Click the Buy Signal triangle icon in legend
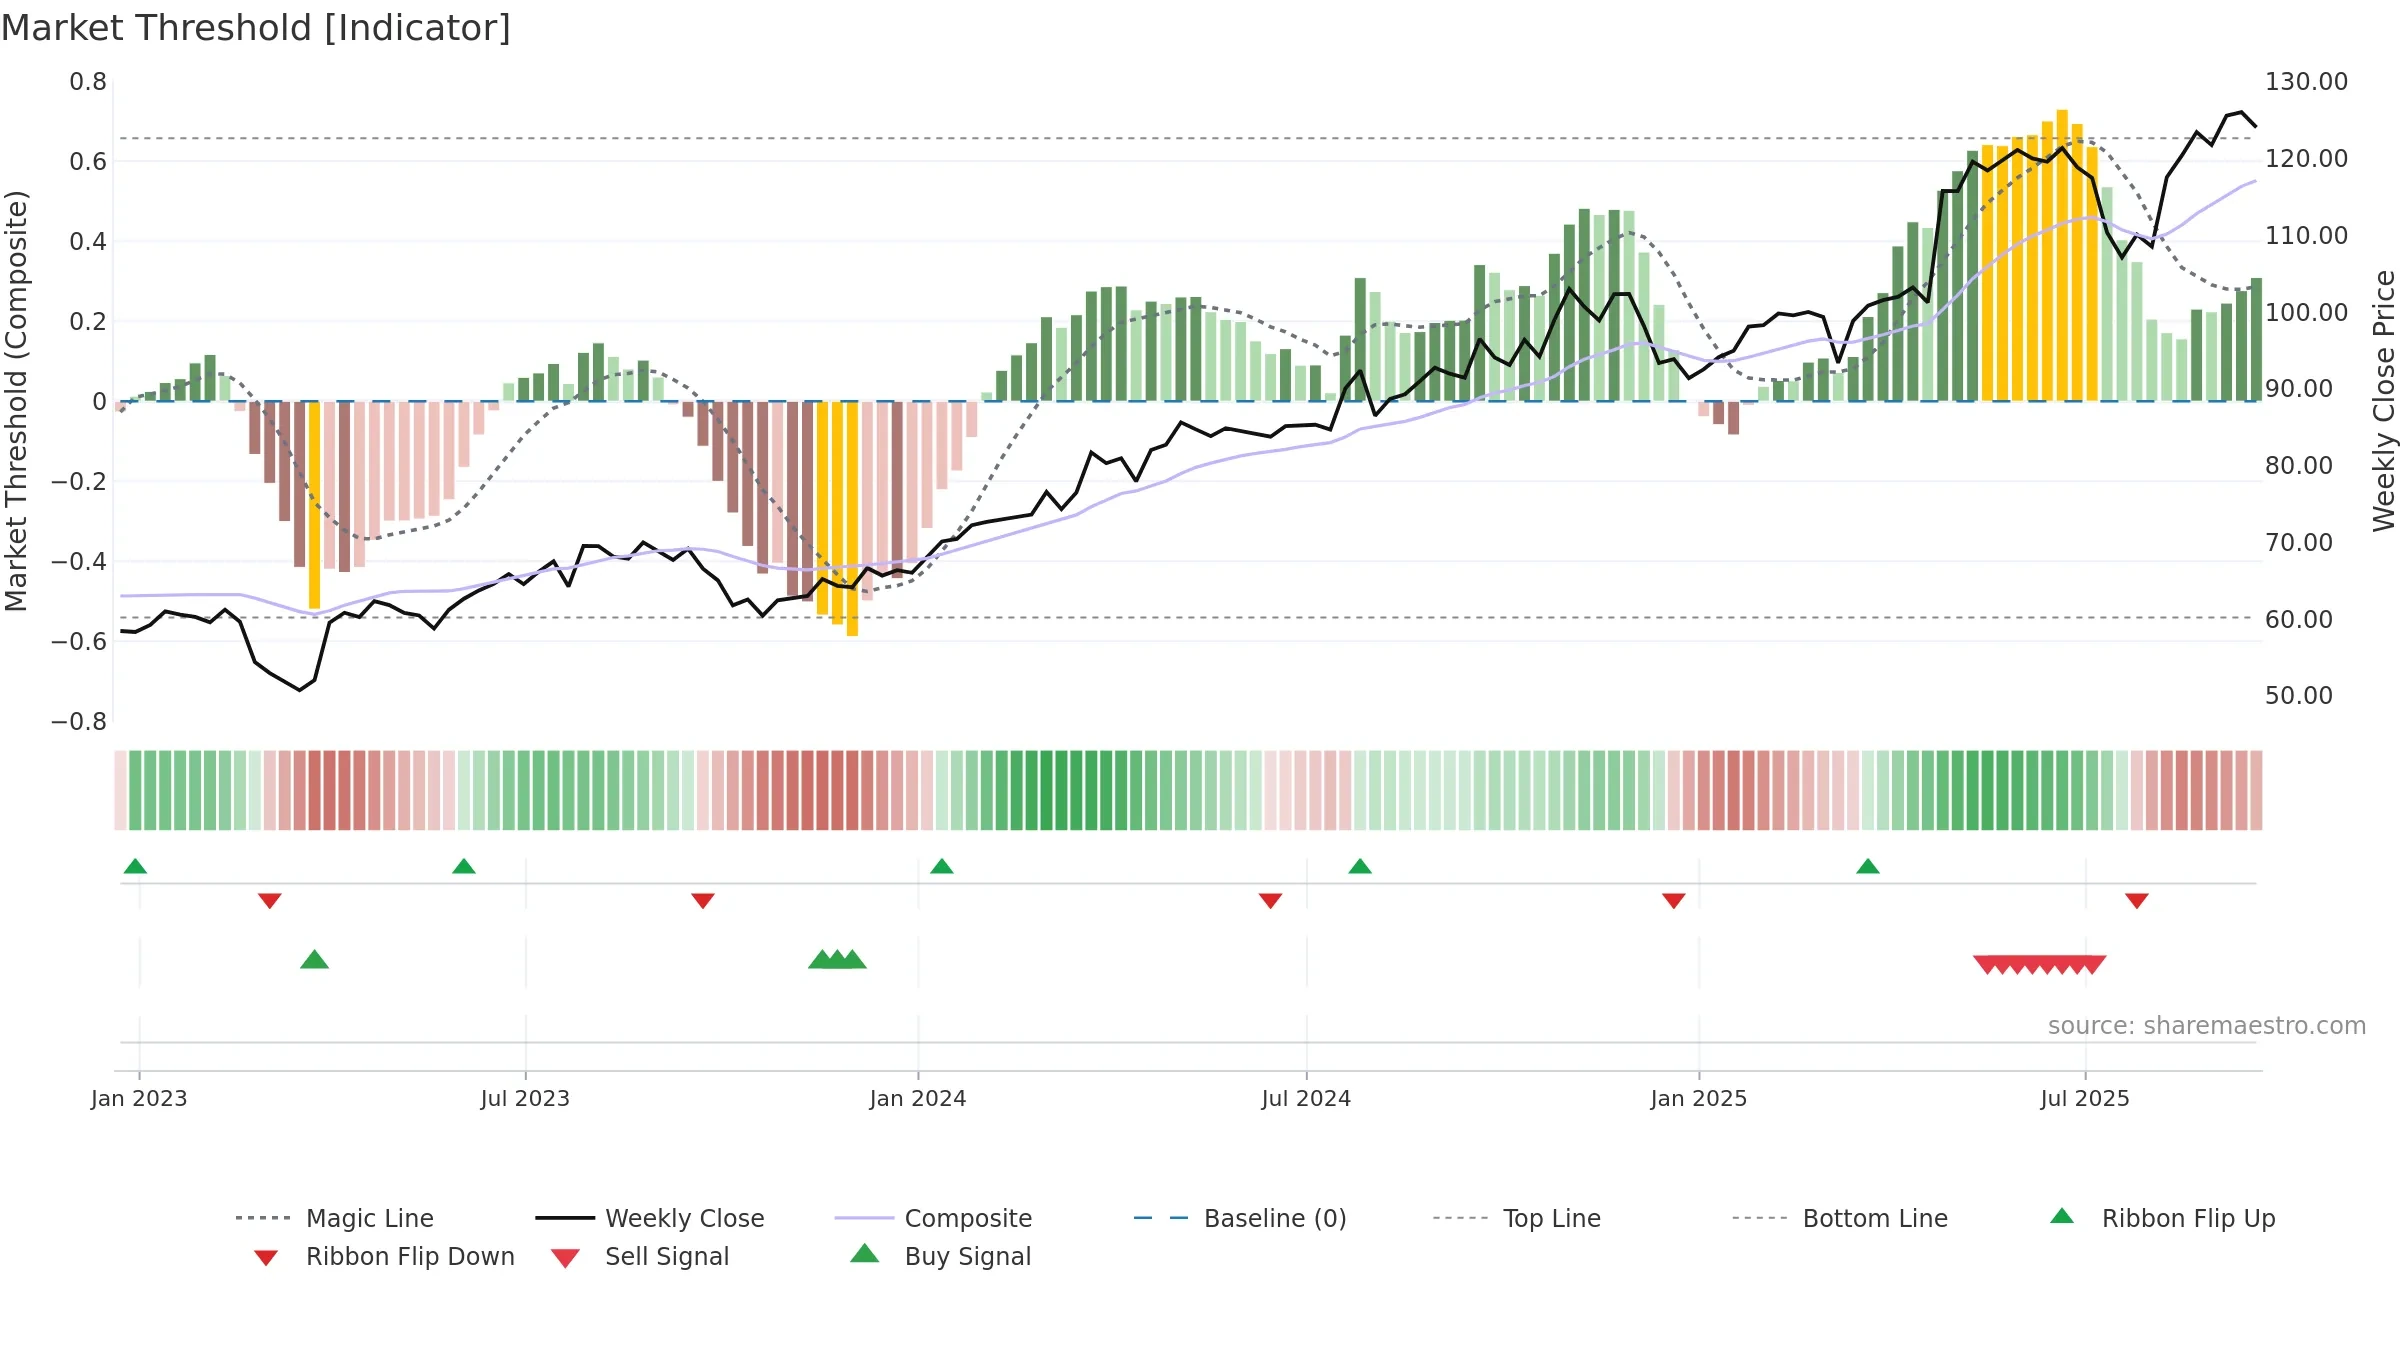The image size is (2400, 1350). coord(864,1254)
